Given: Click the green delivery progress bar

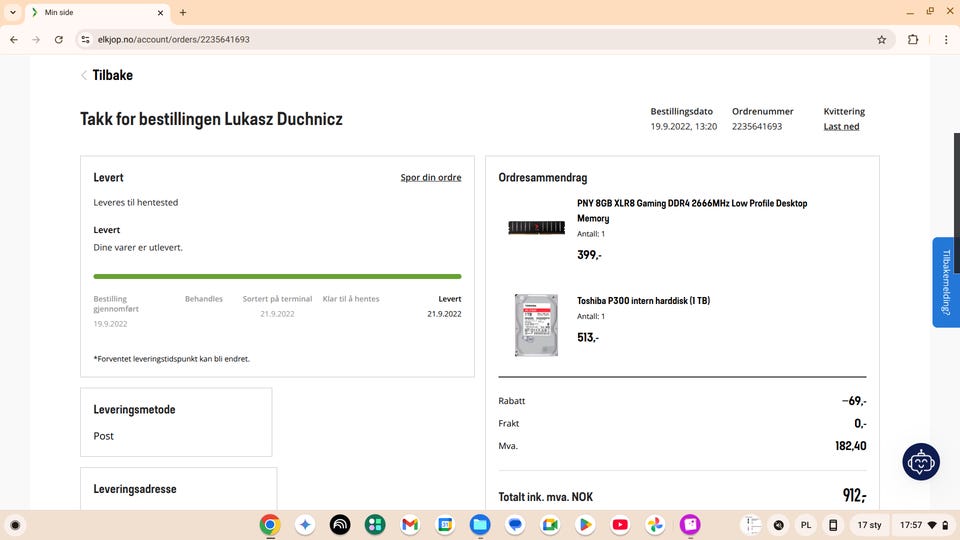Looking at the screenshot, I should 277,277.
